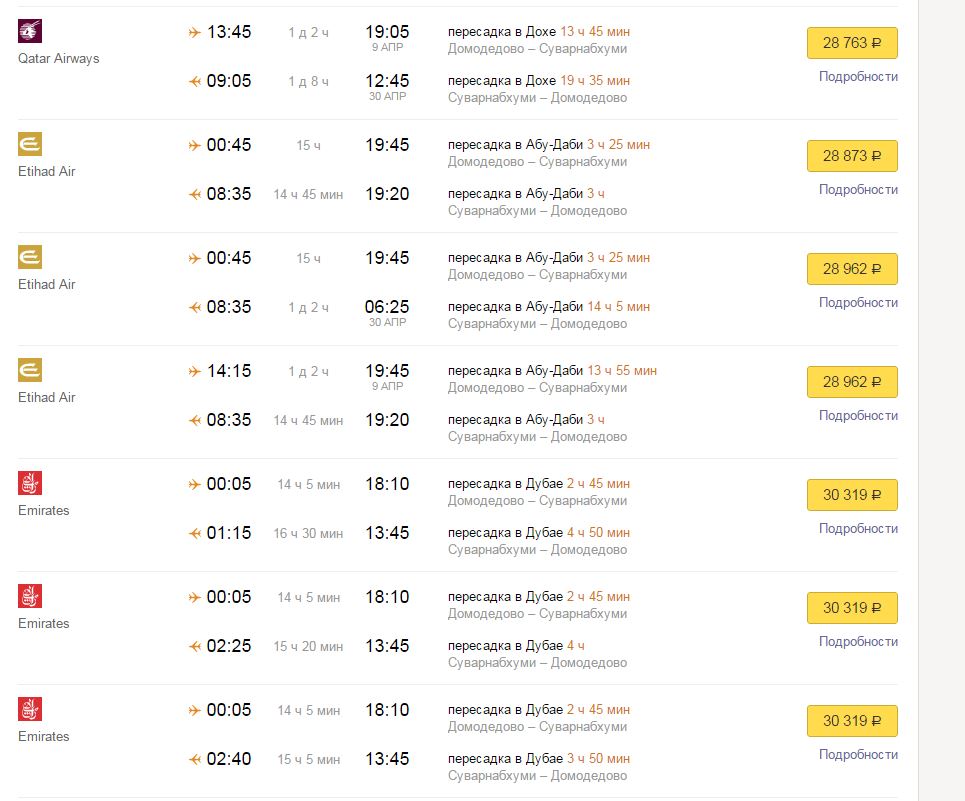965x801 pixels.
Task: Click the departure plane icon beside 13:45
Action: tap(194, 32)
